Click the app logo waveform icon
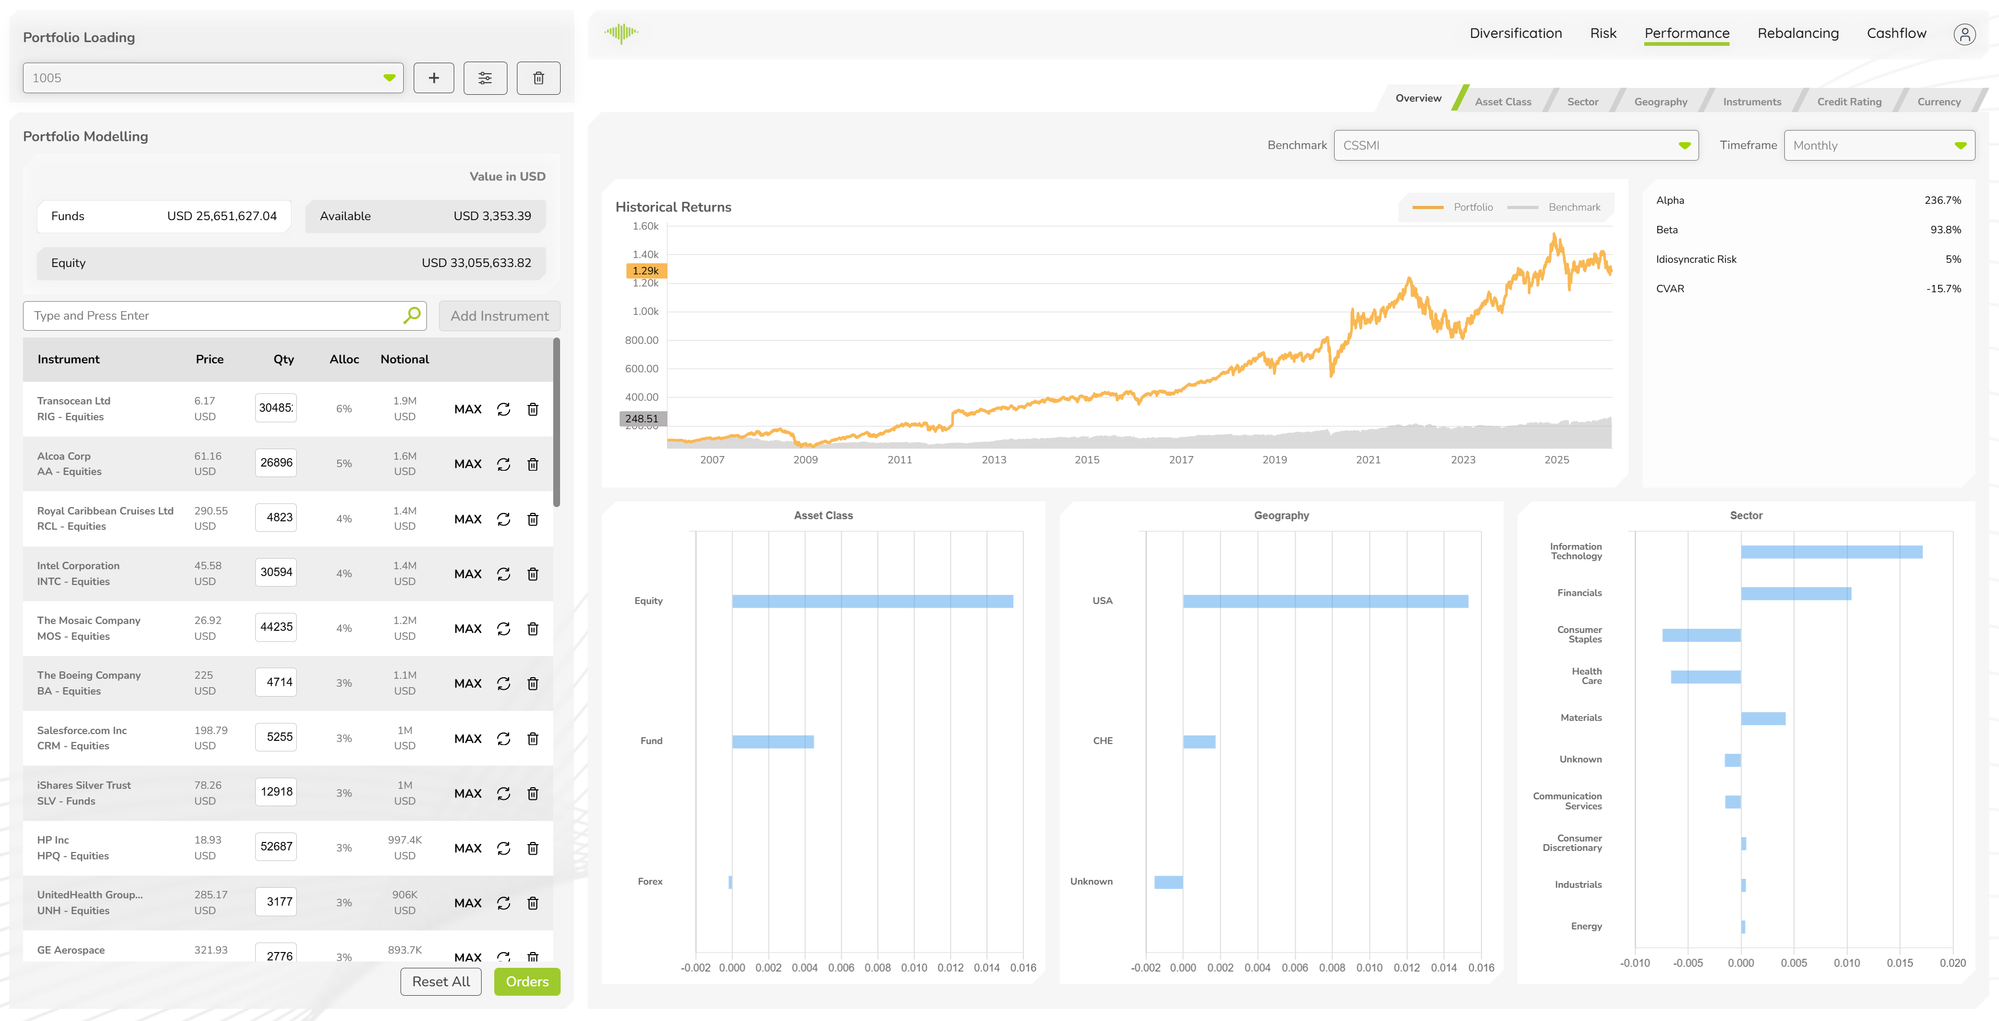The height and width of the screenshot is (1021, 1999). coord(620,32)
